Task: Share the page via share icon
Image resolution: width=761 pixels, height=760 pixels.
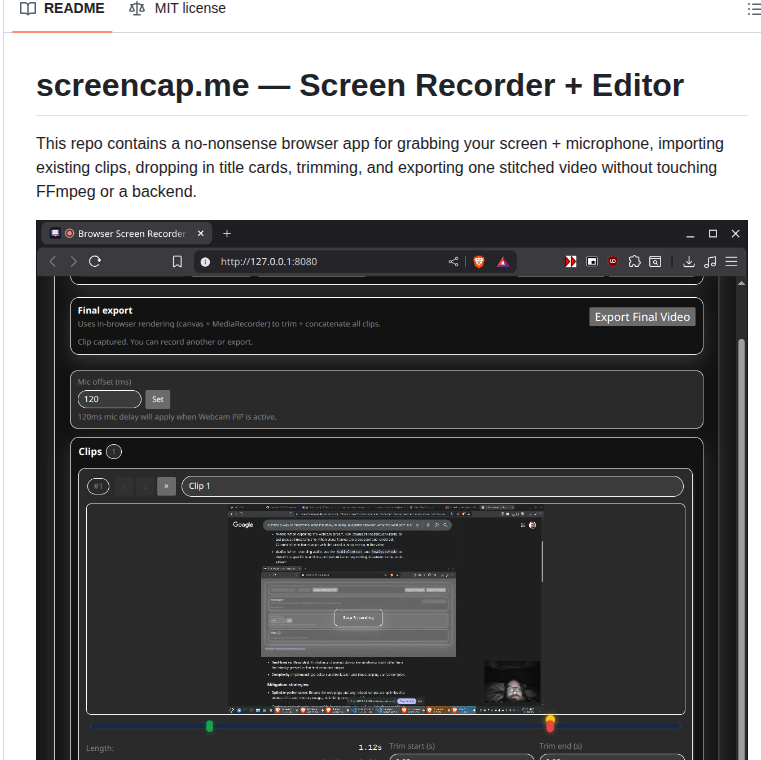Action: click(453, 262)
